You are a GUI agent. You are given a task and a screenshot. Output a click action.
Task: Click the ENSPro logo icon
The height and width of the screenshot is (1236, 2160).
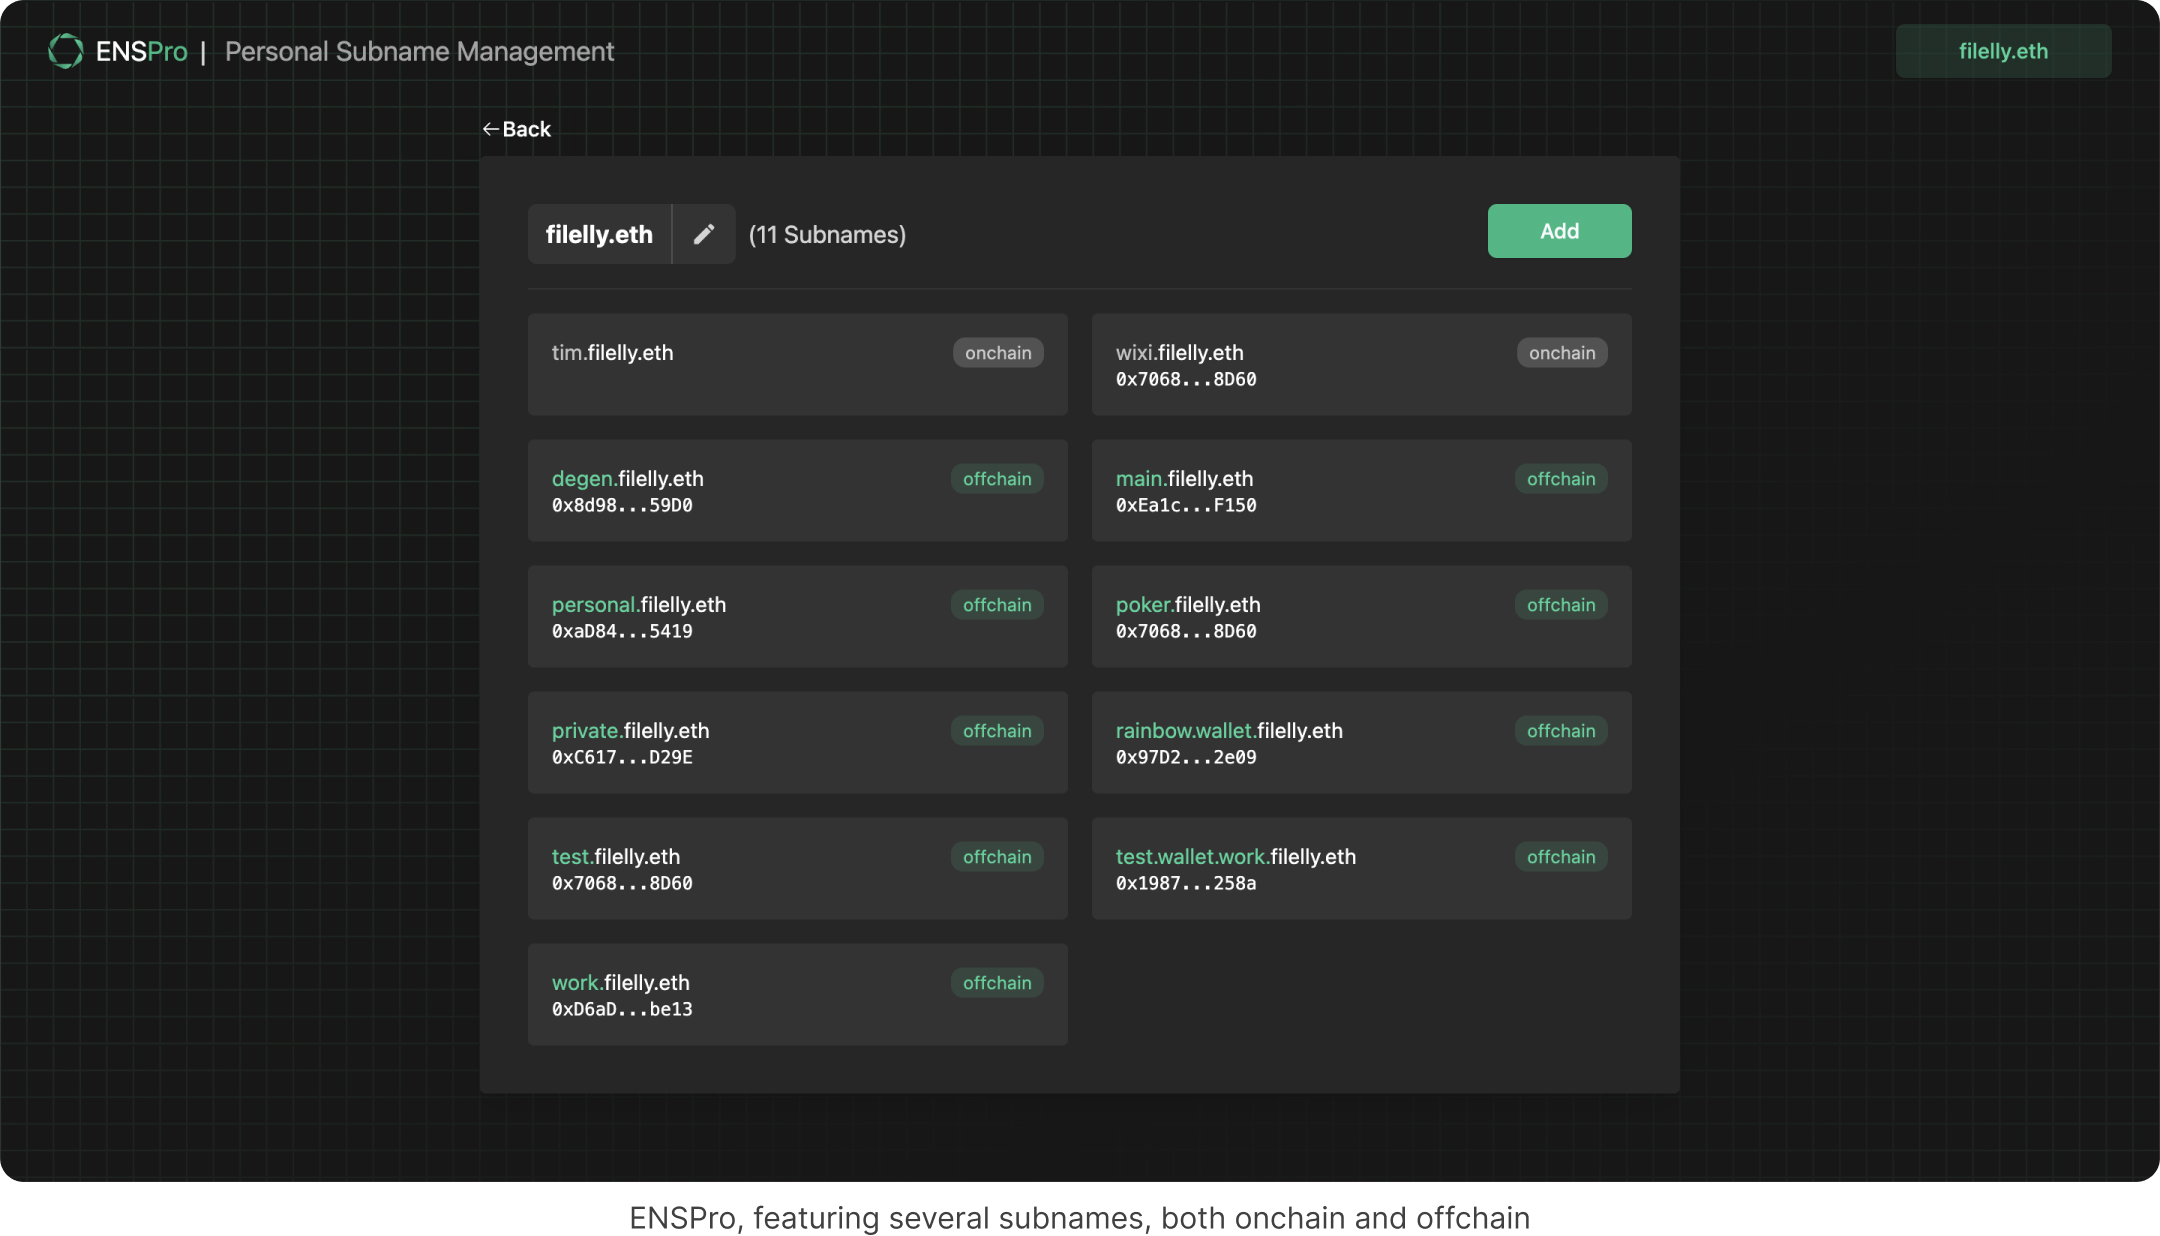coord(66,51)
